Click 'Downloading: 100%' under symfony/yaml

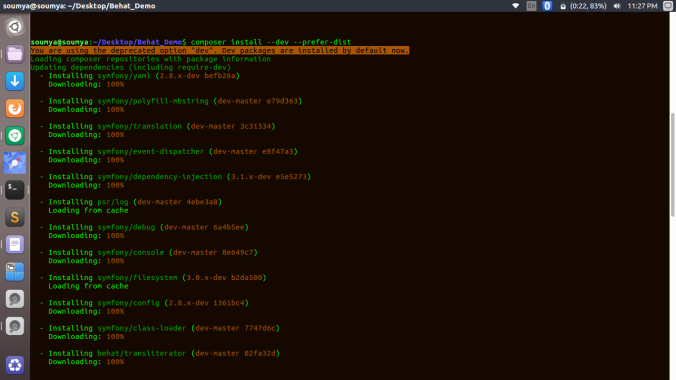(86, 84)
